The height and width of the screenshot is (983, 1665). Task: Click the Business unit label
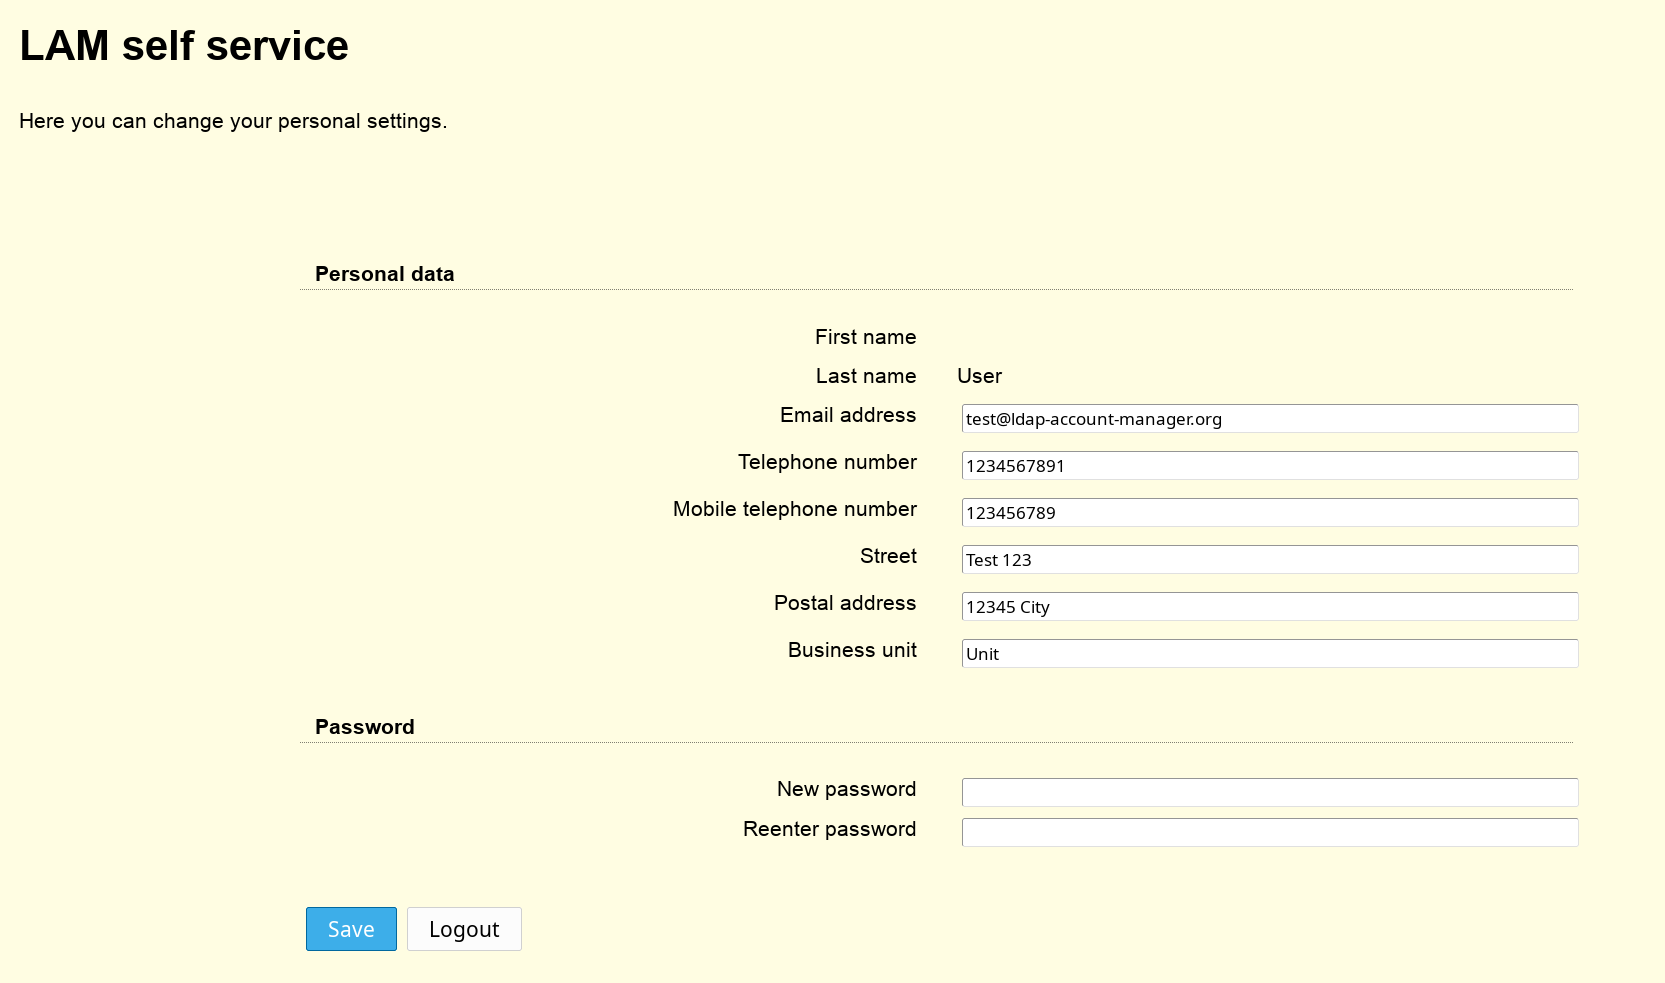851,650
